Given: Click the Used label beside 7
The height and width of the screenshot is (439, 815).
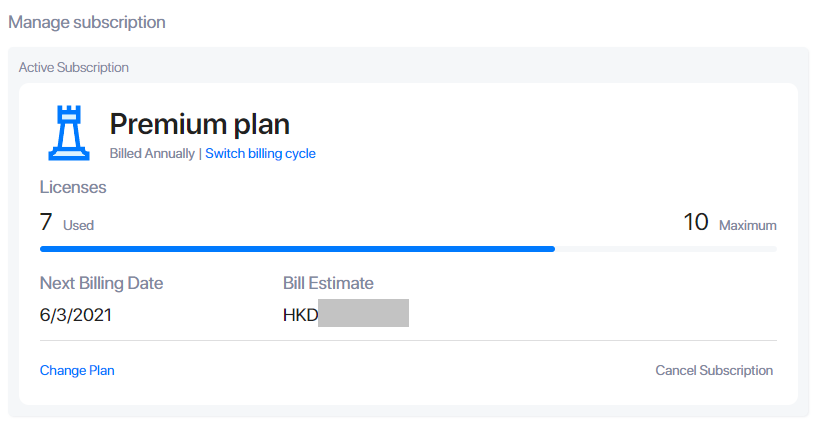Looking at the screenshot, I should coord(78,225).
